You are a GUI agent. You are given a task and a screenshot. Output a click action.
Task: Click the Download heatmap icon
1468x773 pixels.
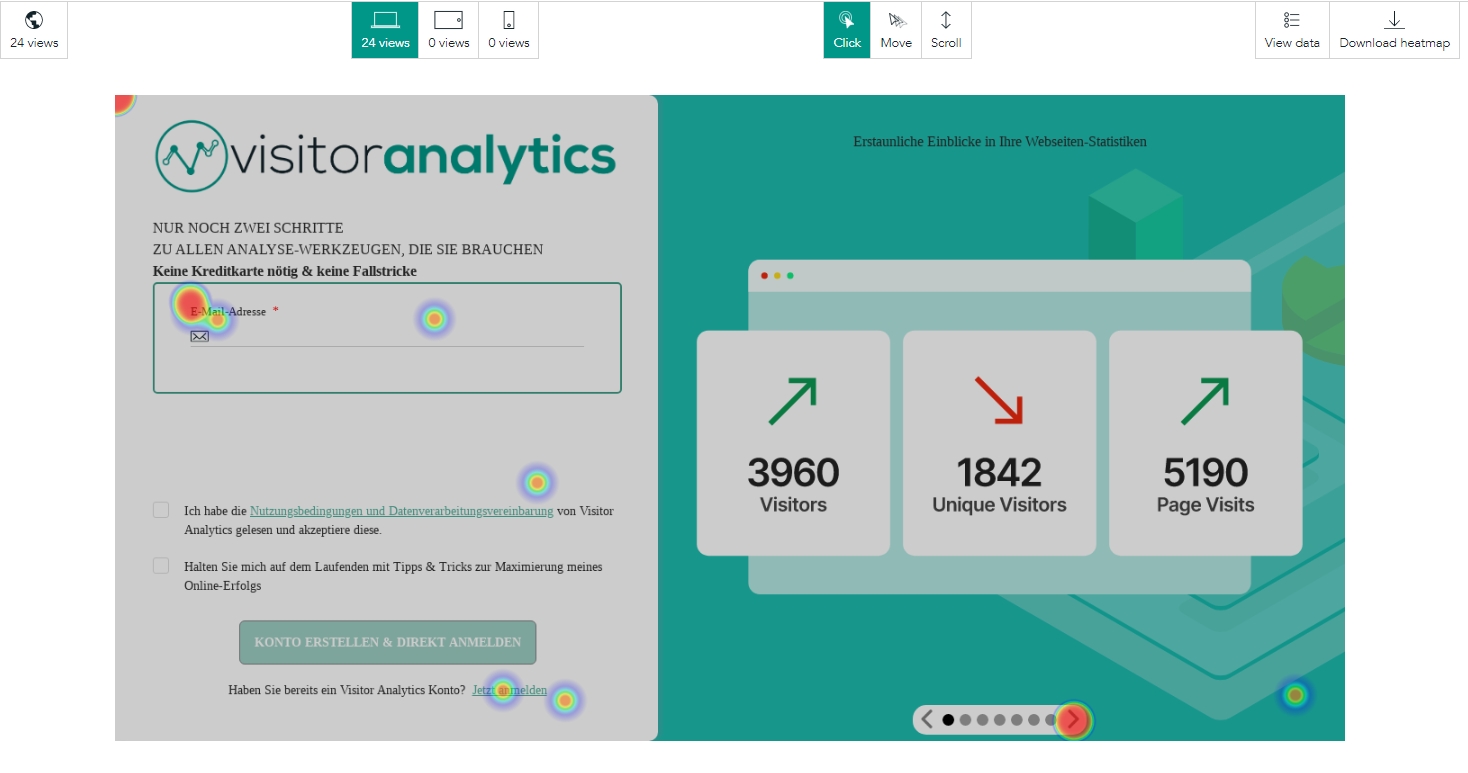[1394, 21]
